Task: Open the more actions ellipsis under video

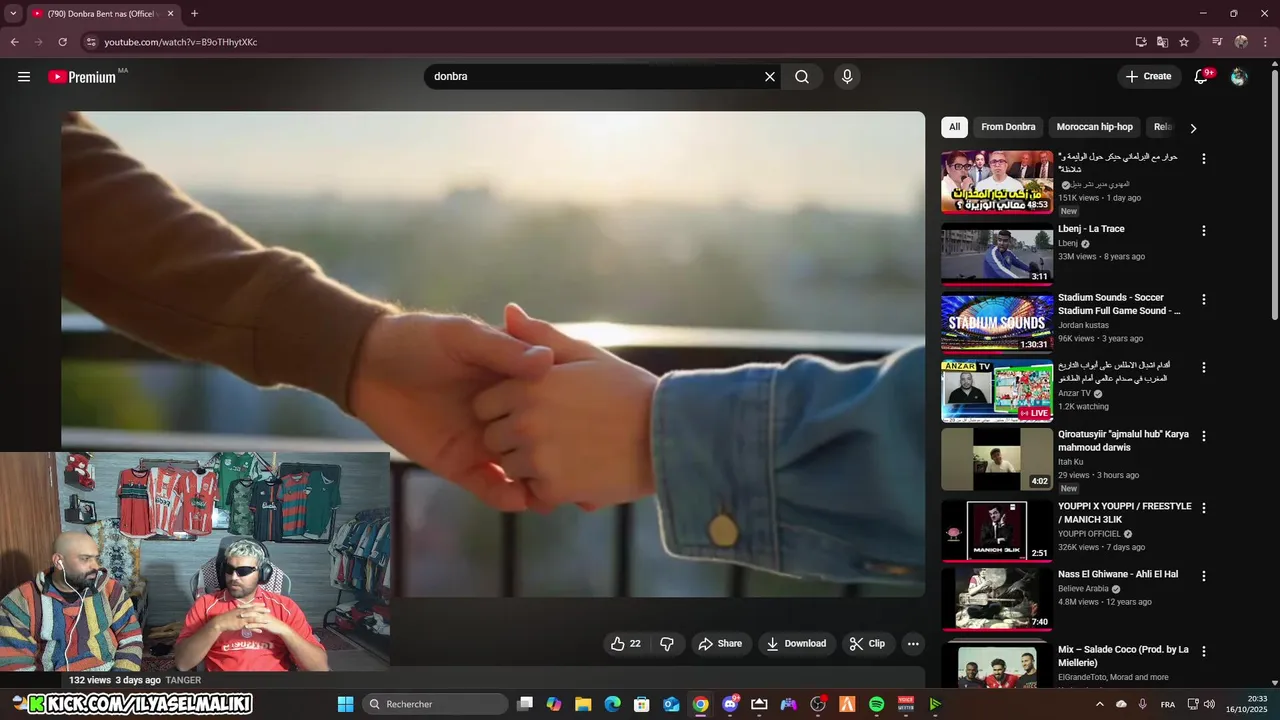Action: (x=913, y=644)
